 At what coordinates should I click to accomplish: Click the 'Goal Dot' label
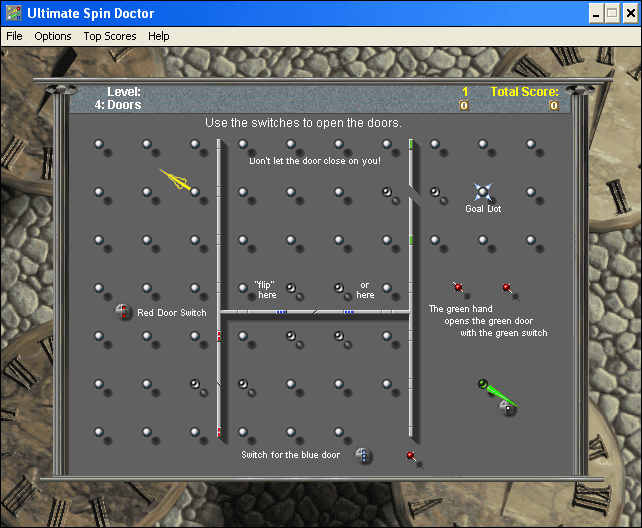(483, 209)
